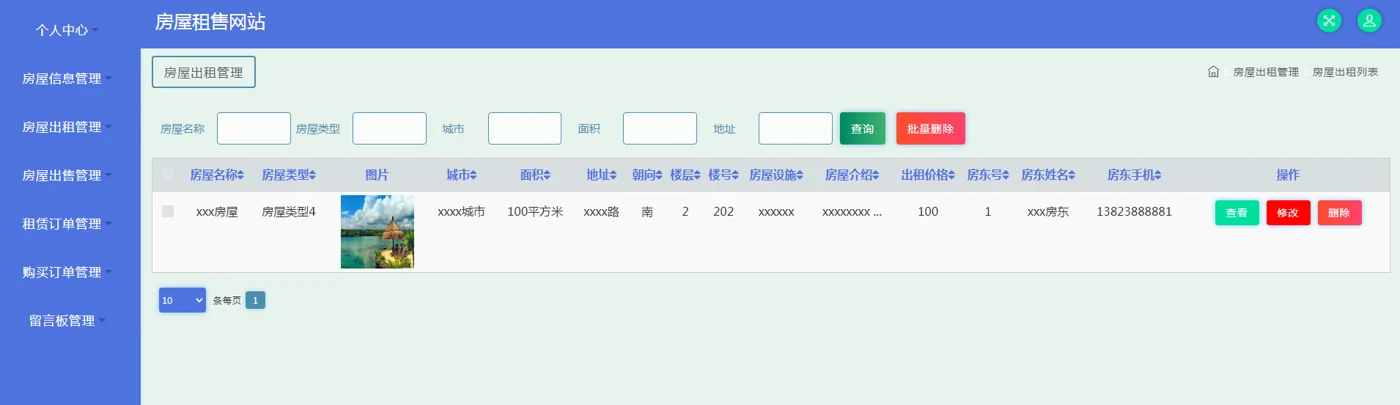Click the truncated 房屋介绍 cell text

point(852,212)
